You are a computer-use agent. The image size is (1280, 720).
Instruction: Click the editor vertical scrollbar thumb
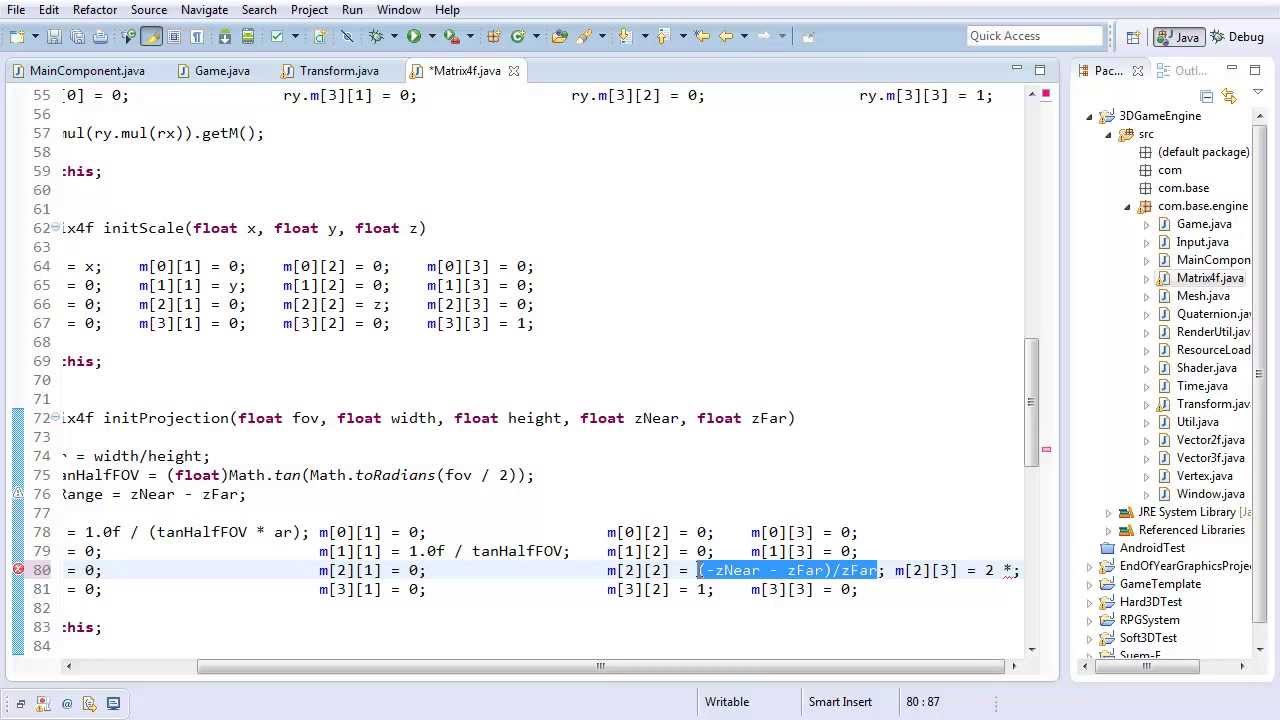1033,402
